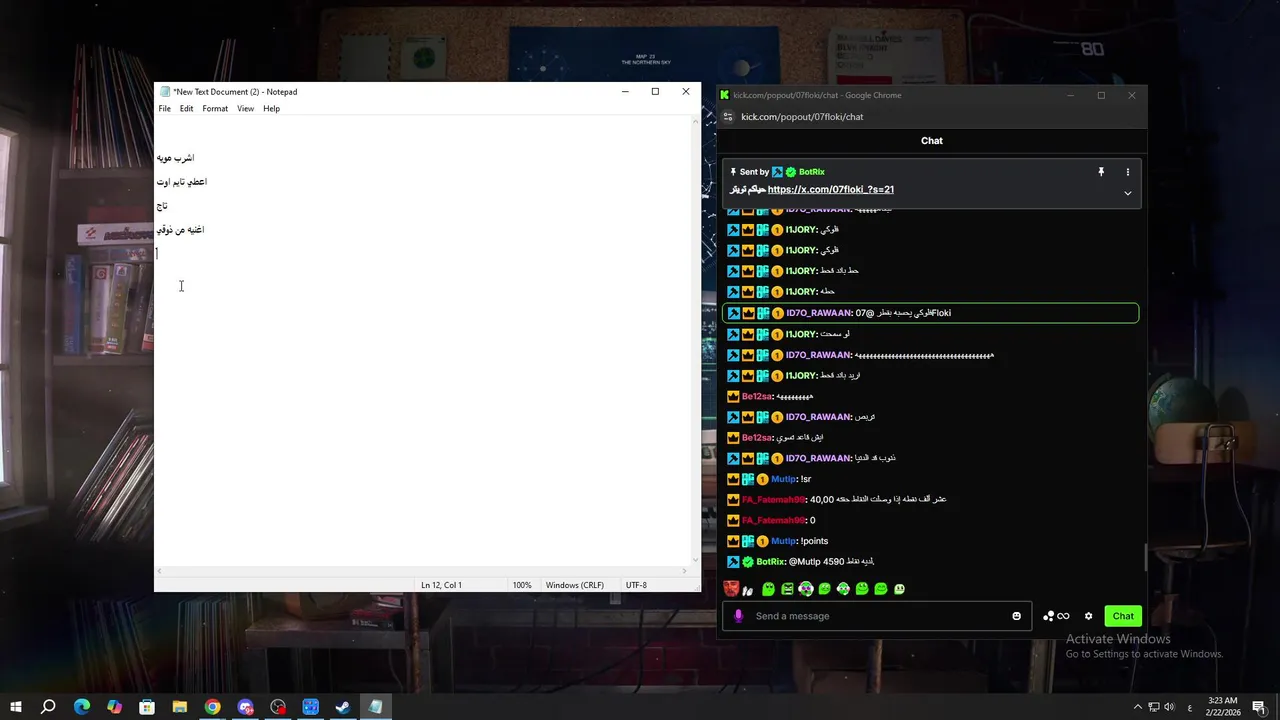Click the Kick chat vertical scrollbar thumb

pyautogui.click(x=1146, y=557)
